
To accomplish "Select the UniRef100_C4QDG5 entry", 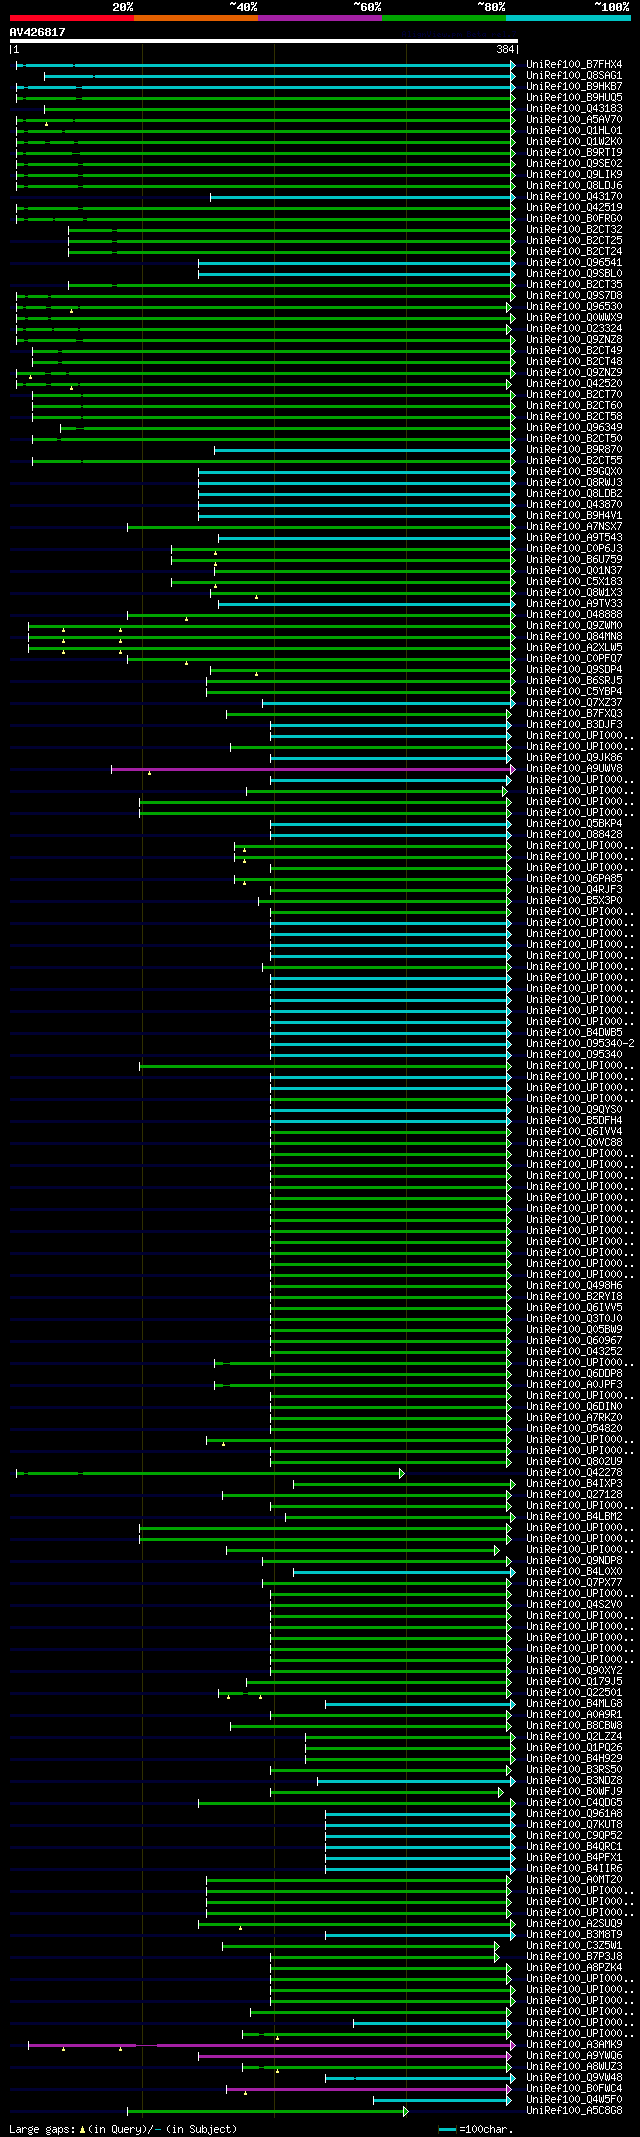I will [574, 1803].
